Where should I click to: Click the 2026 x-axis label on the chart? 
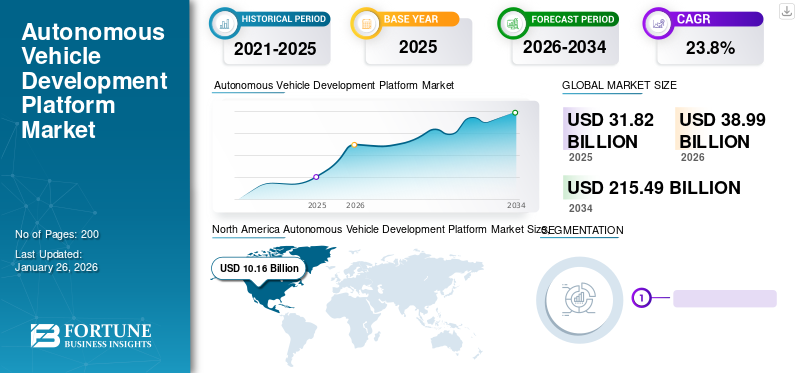355,206
